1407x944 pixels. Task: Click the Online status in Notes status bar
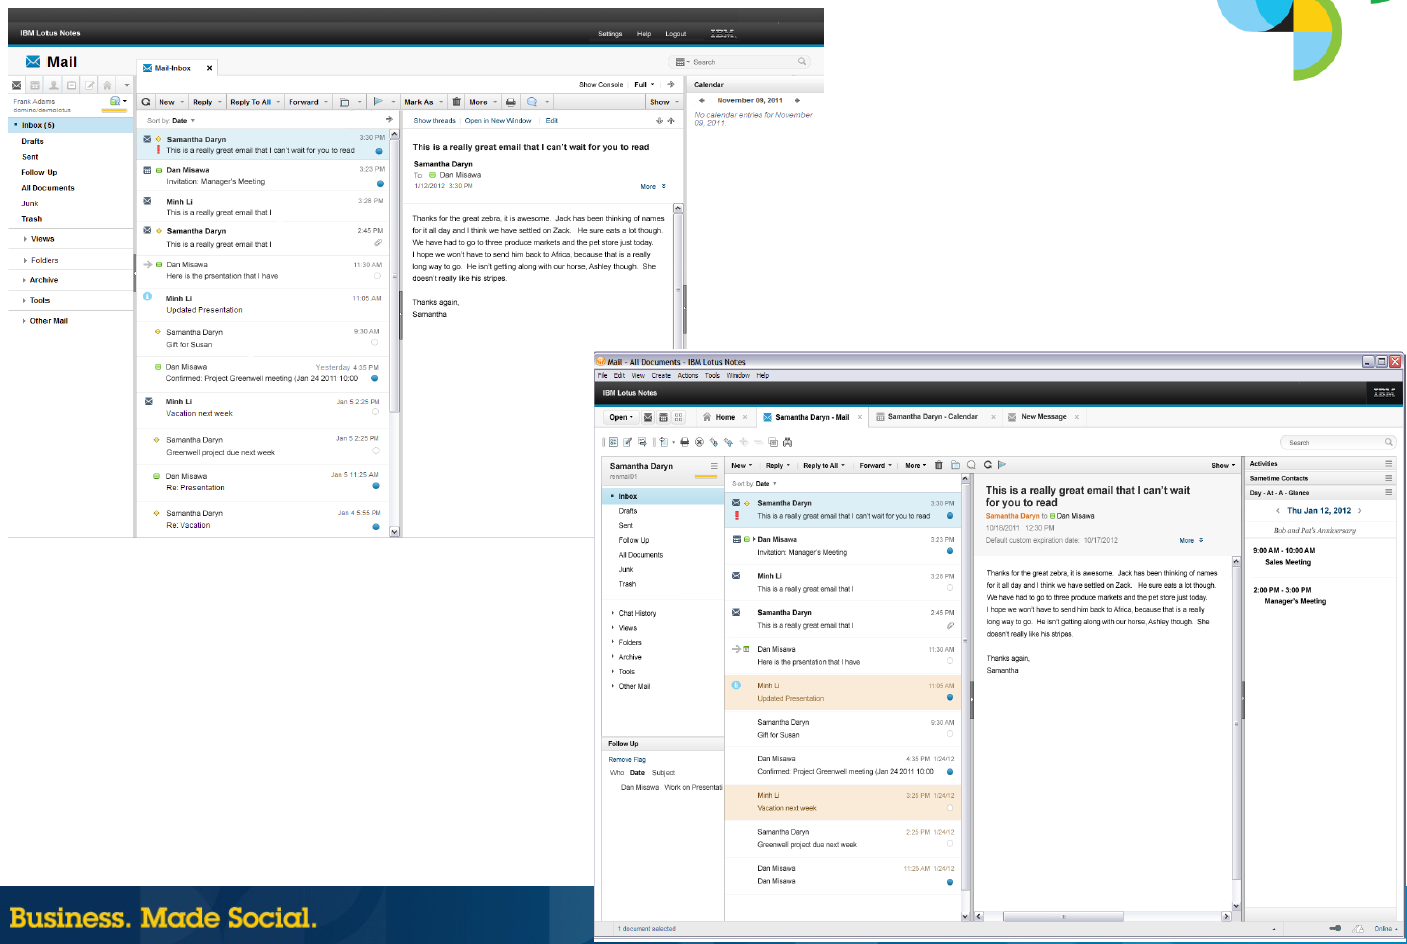tap(1386, 929)
